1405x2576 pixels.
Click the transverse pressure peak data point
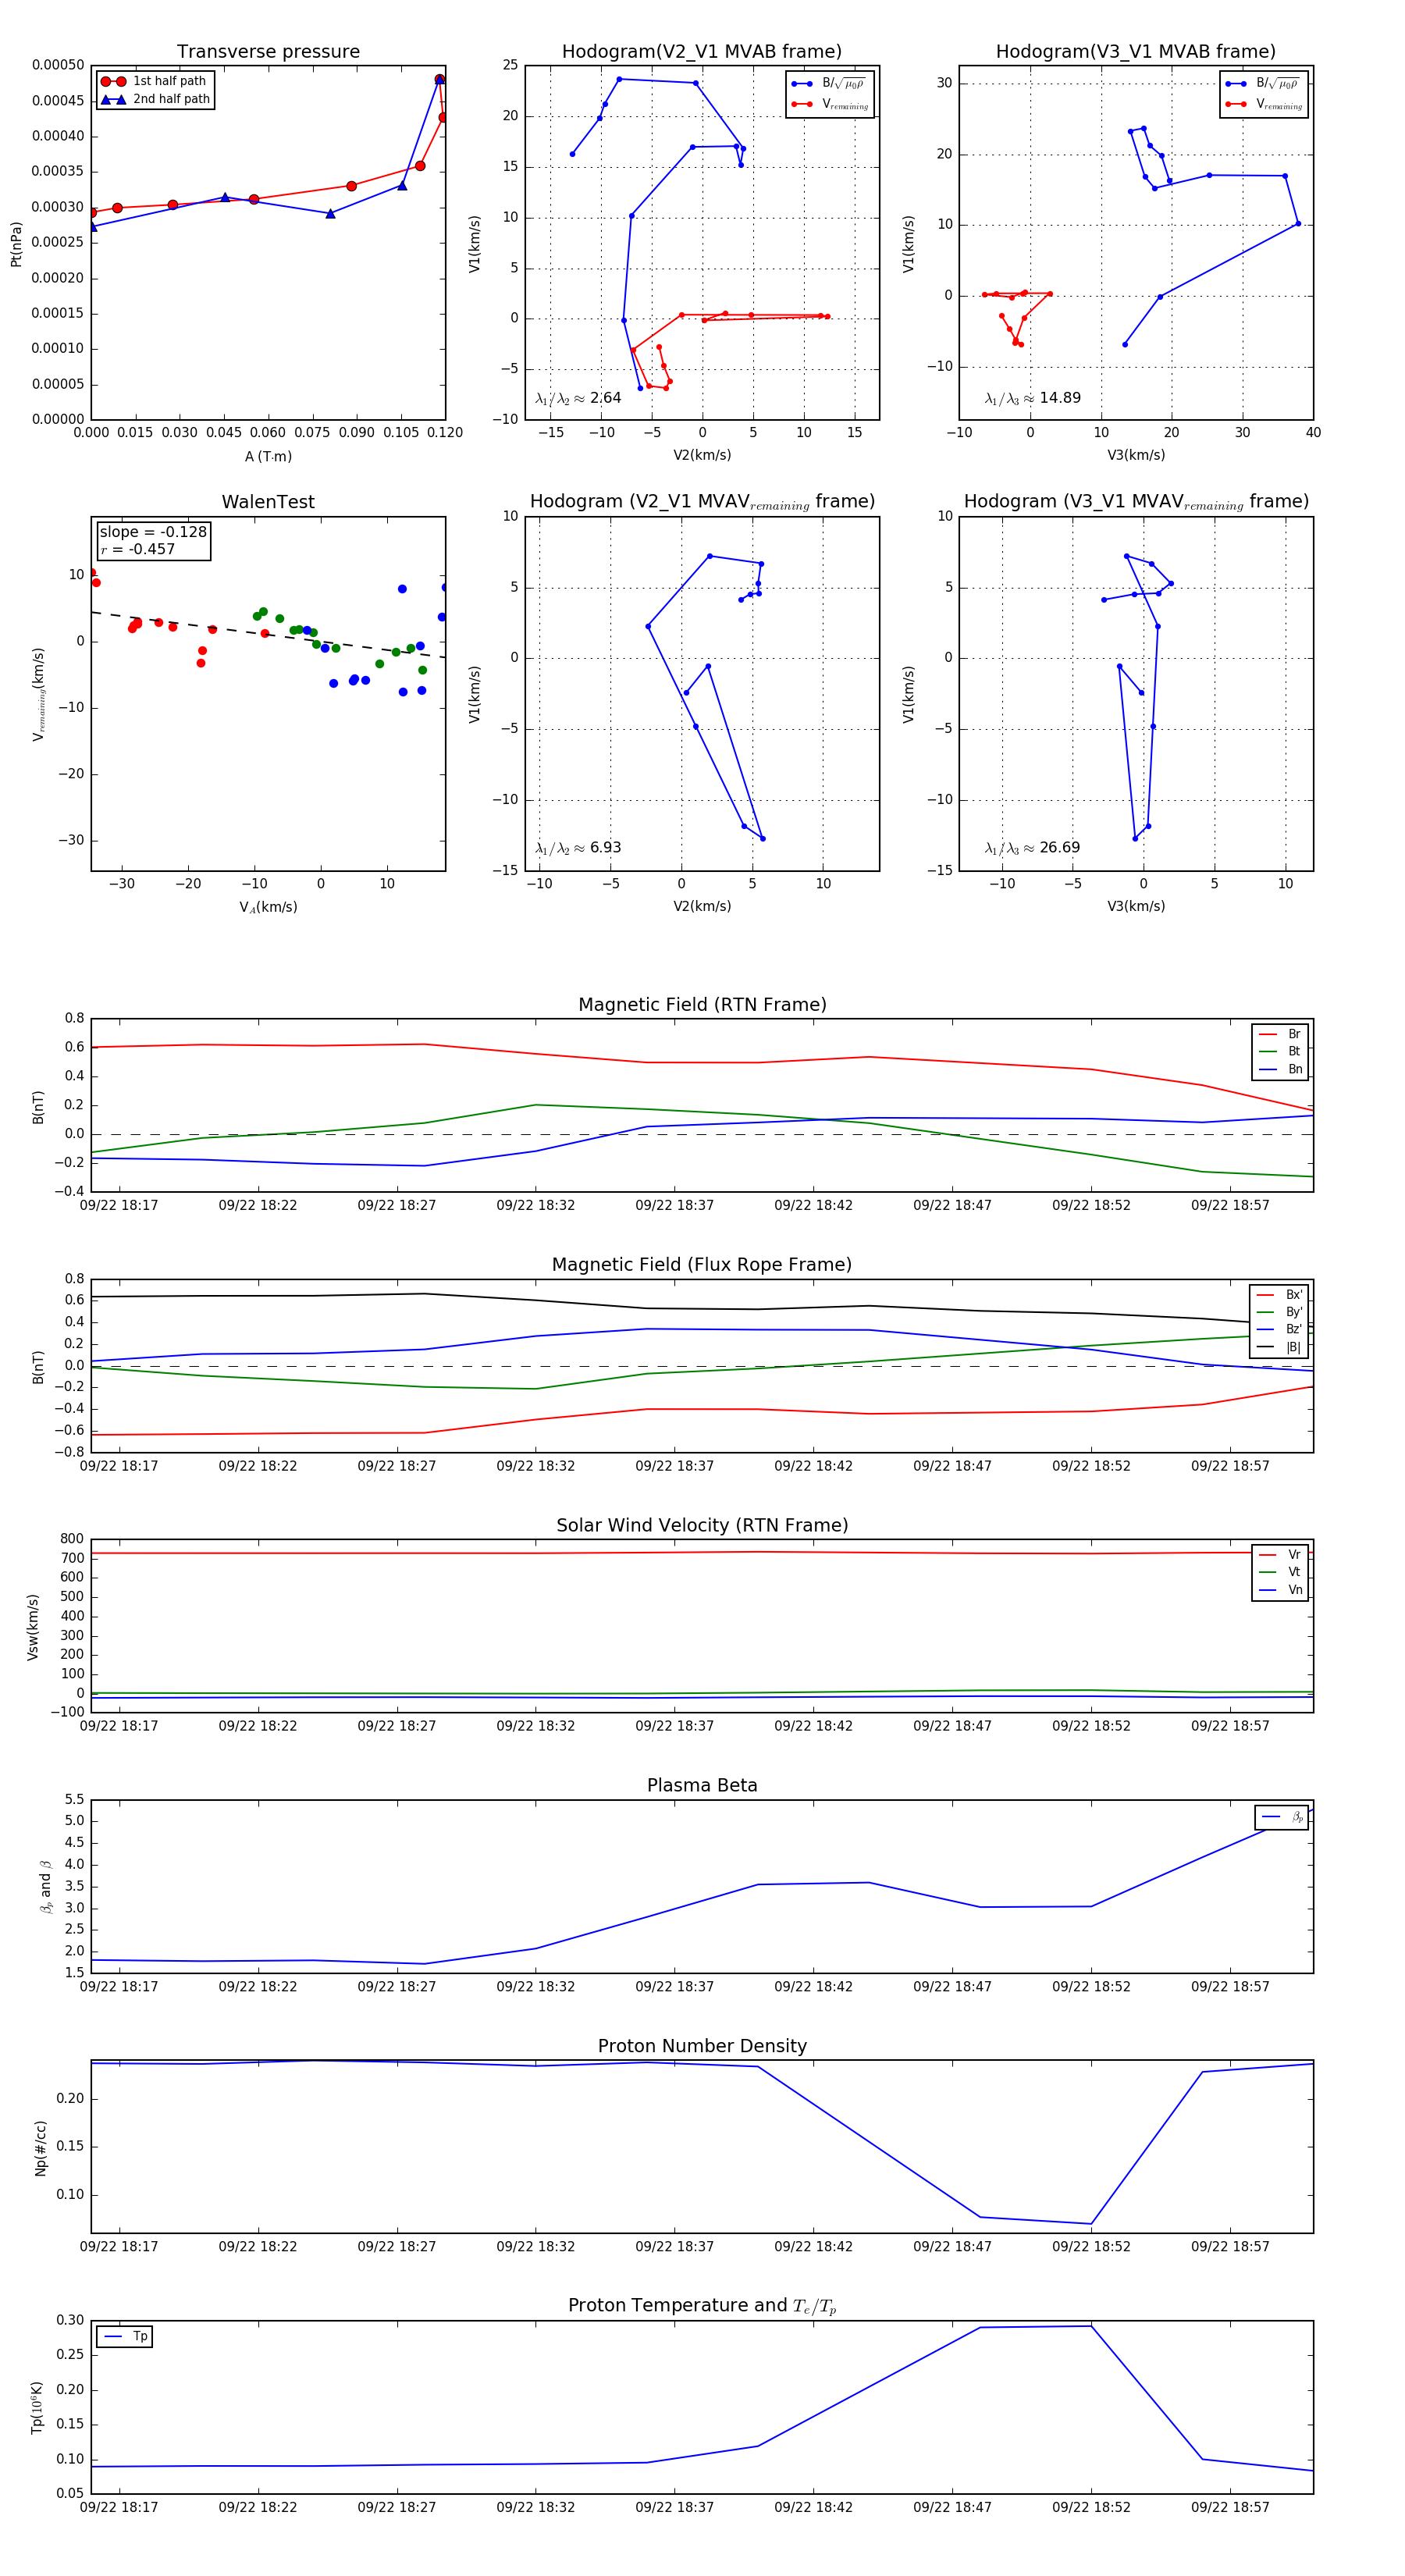[x=439, y=79]
